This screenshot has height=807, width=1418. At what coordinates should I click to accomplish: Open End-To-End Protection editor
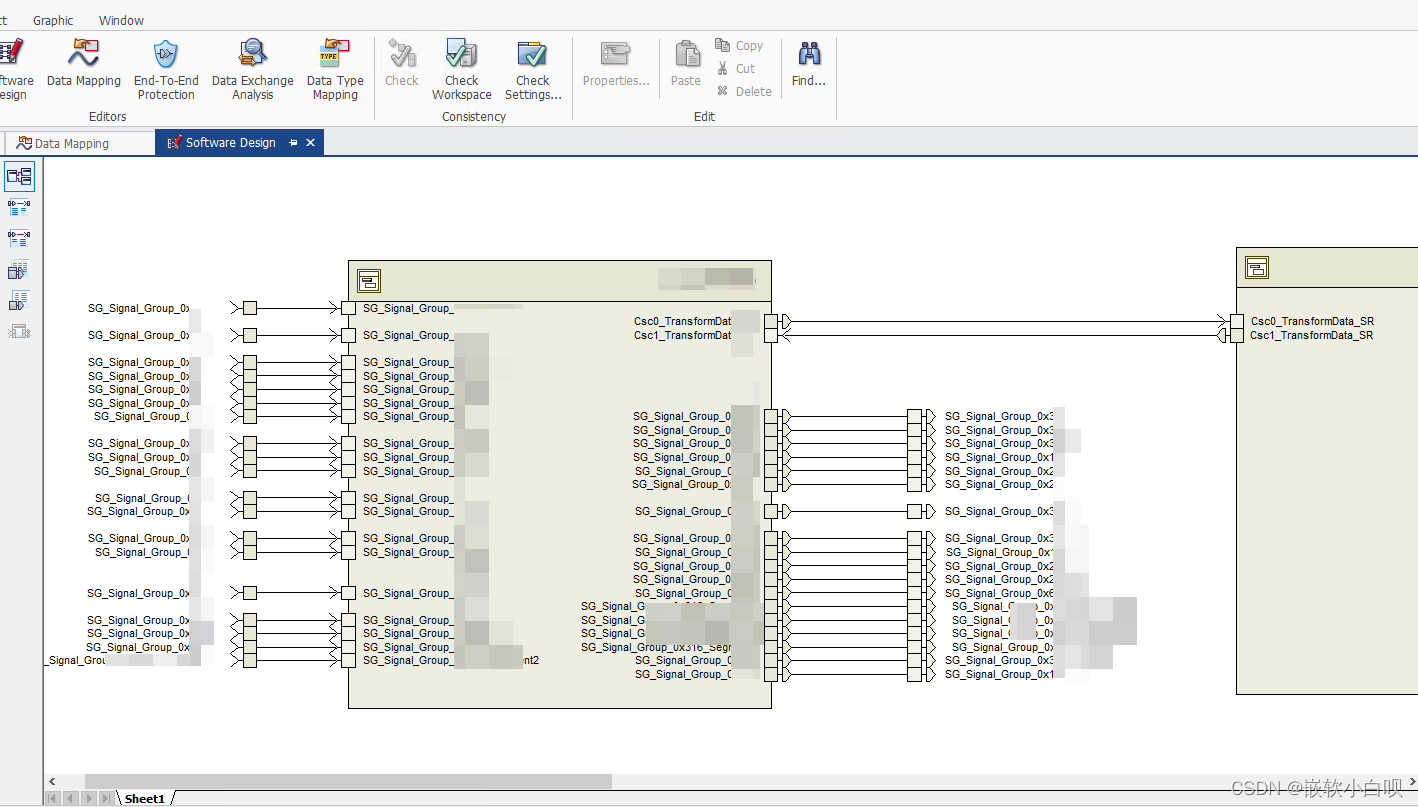[166, 70]
